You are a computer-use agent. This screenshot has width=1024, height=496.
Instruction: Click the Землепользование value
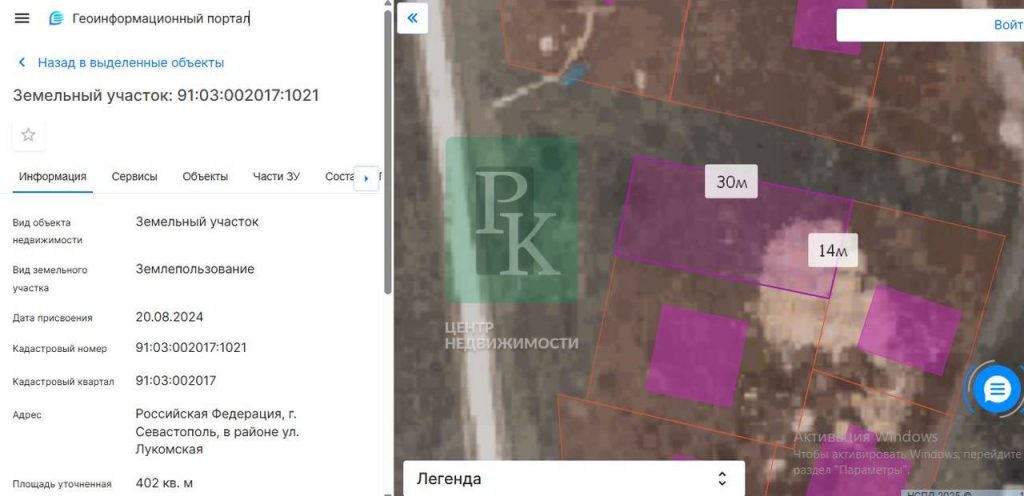195,269
